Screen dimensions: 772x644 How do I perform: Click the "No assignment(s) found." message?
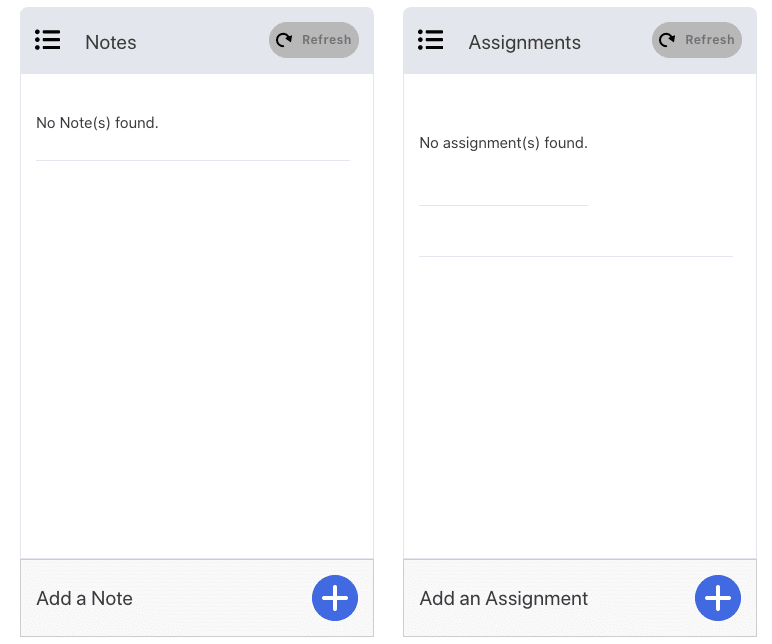pyautogui.click(x=503, y=143)
